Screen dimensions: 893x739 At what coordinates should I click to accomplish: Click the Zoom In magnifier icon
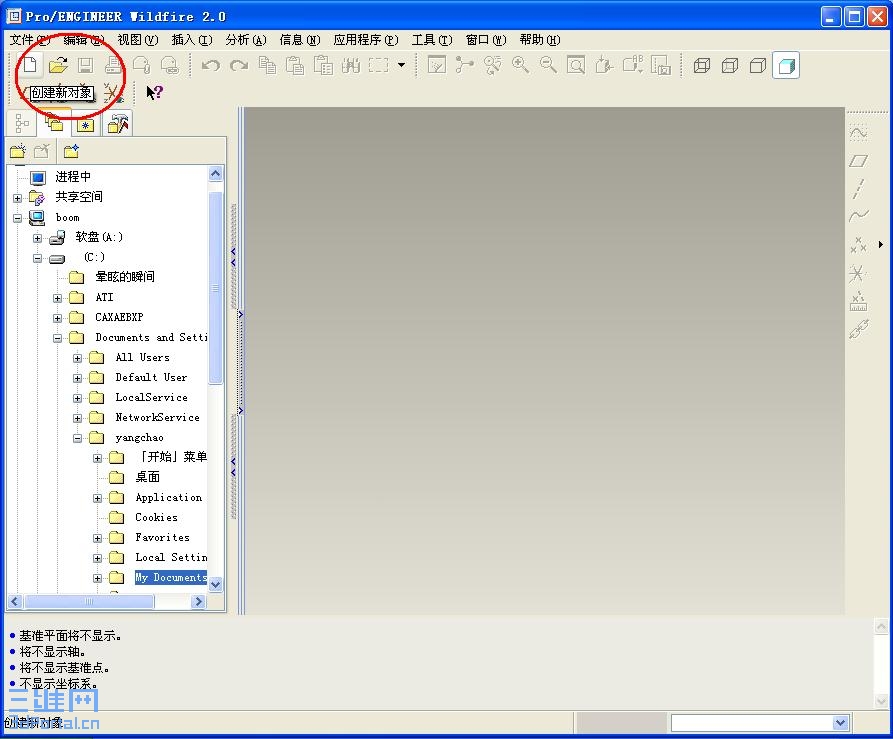(520, 65)
